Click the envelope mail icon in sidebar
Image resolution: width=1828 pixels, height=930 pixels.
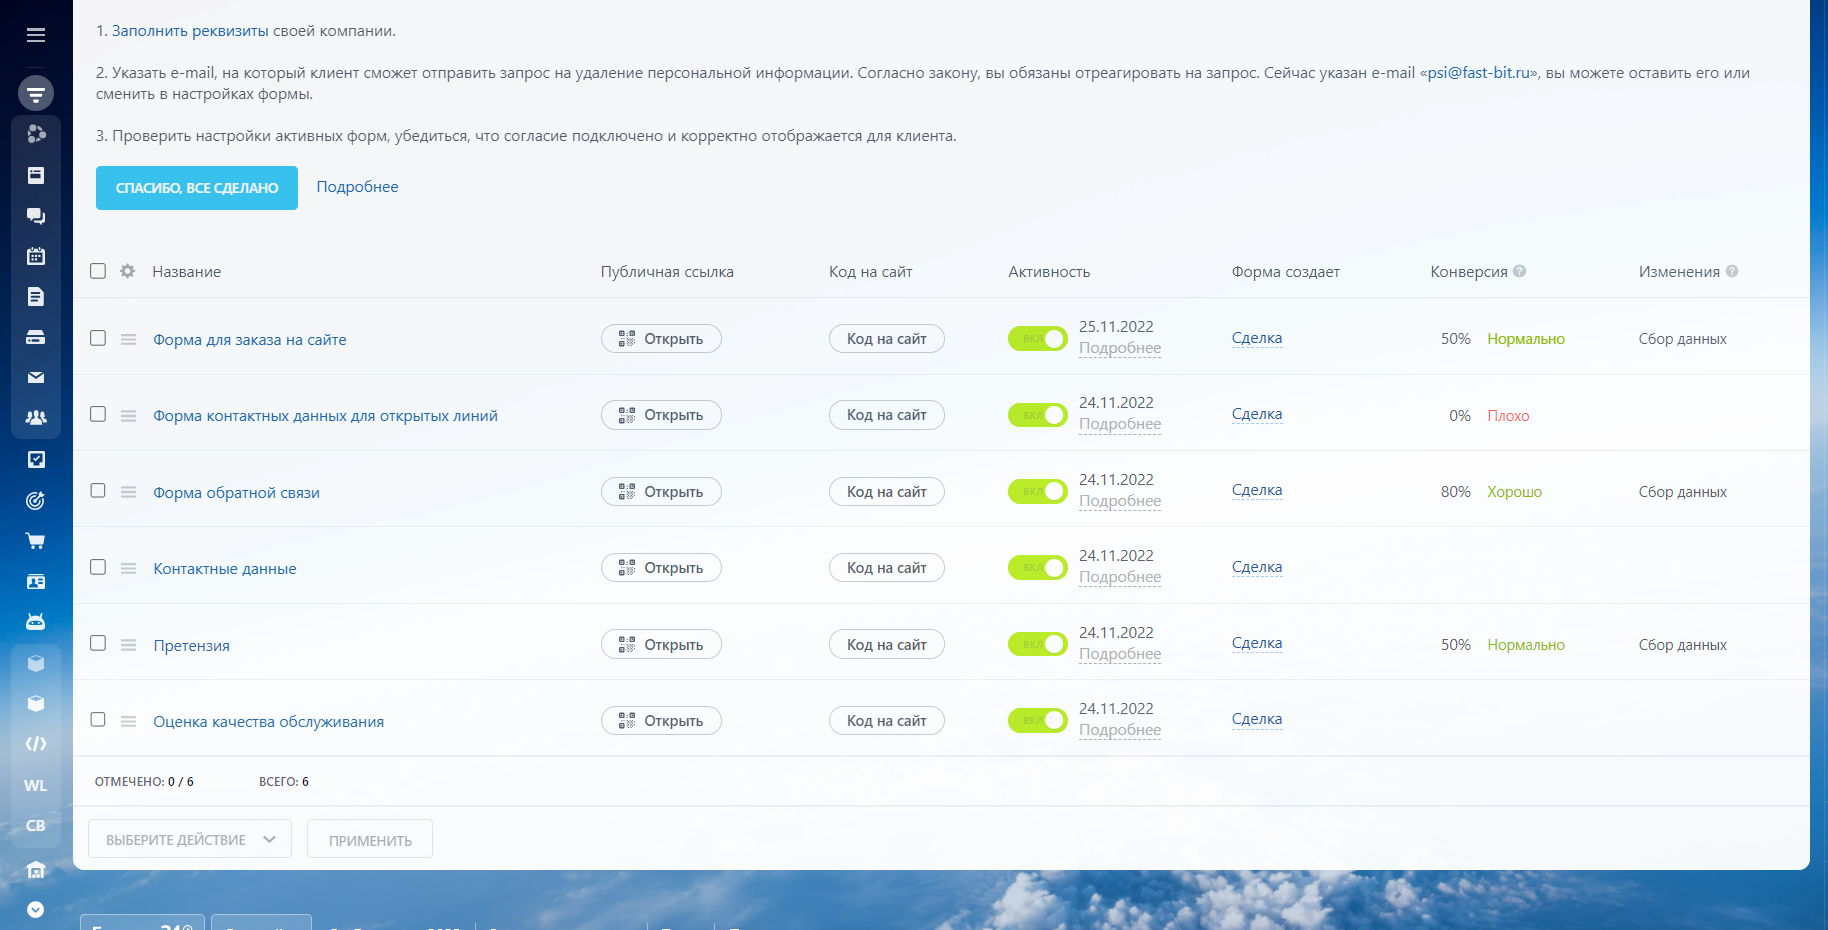(x=36, y=378)
